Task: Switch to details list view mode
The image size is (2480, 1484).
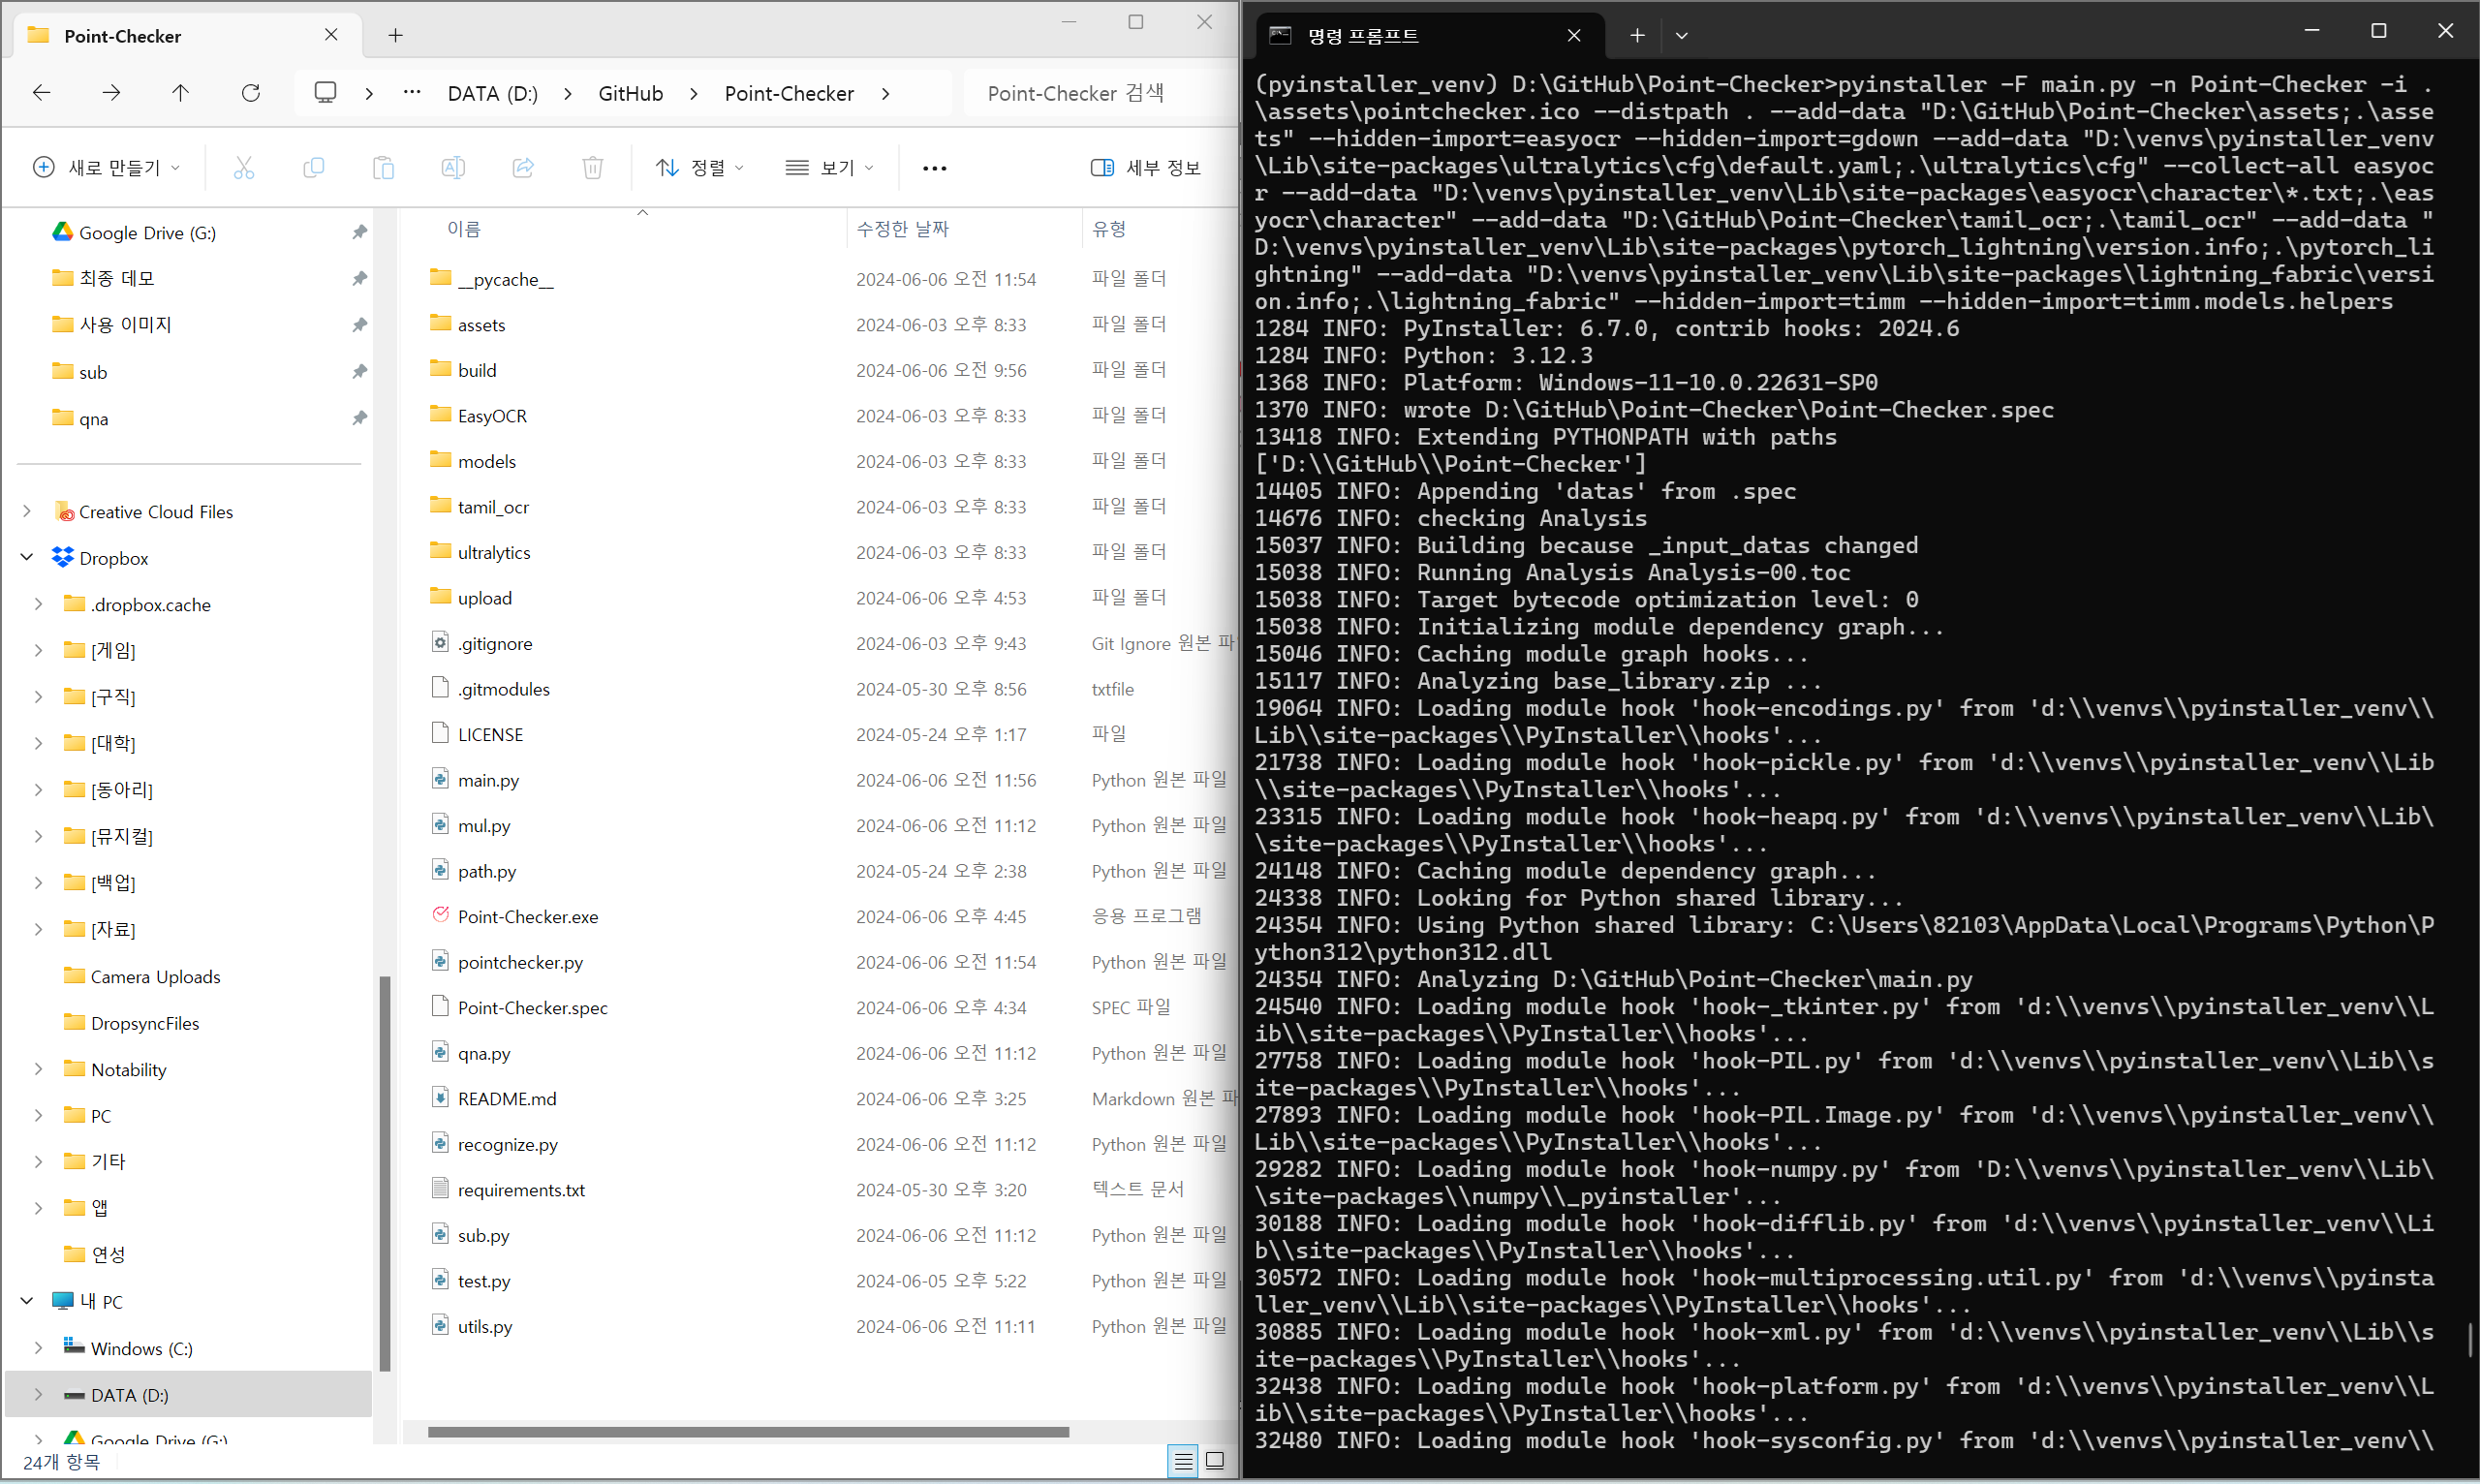Action: click(x=1183, y=1461)
